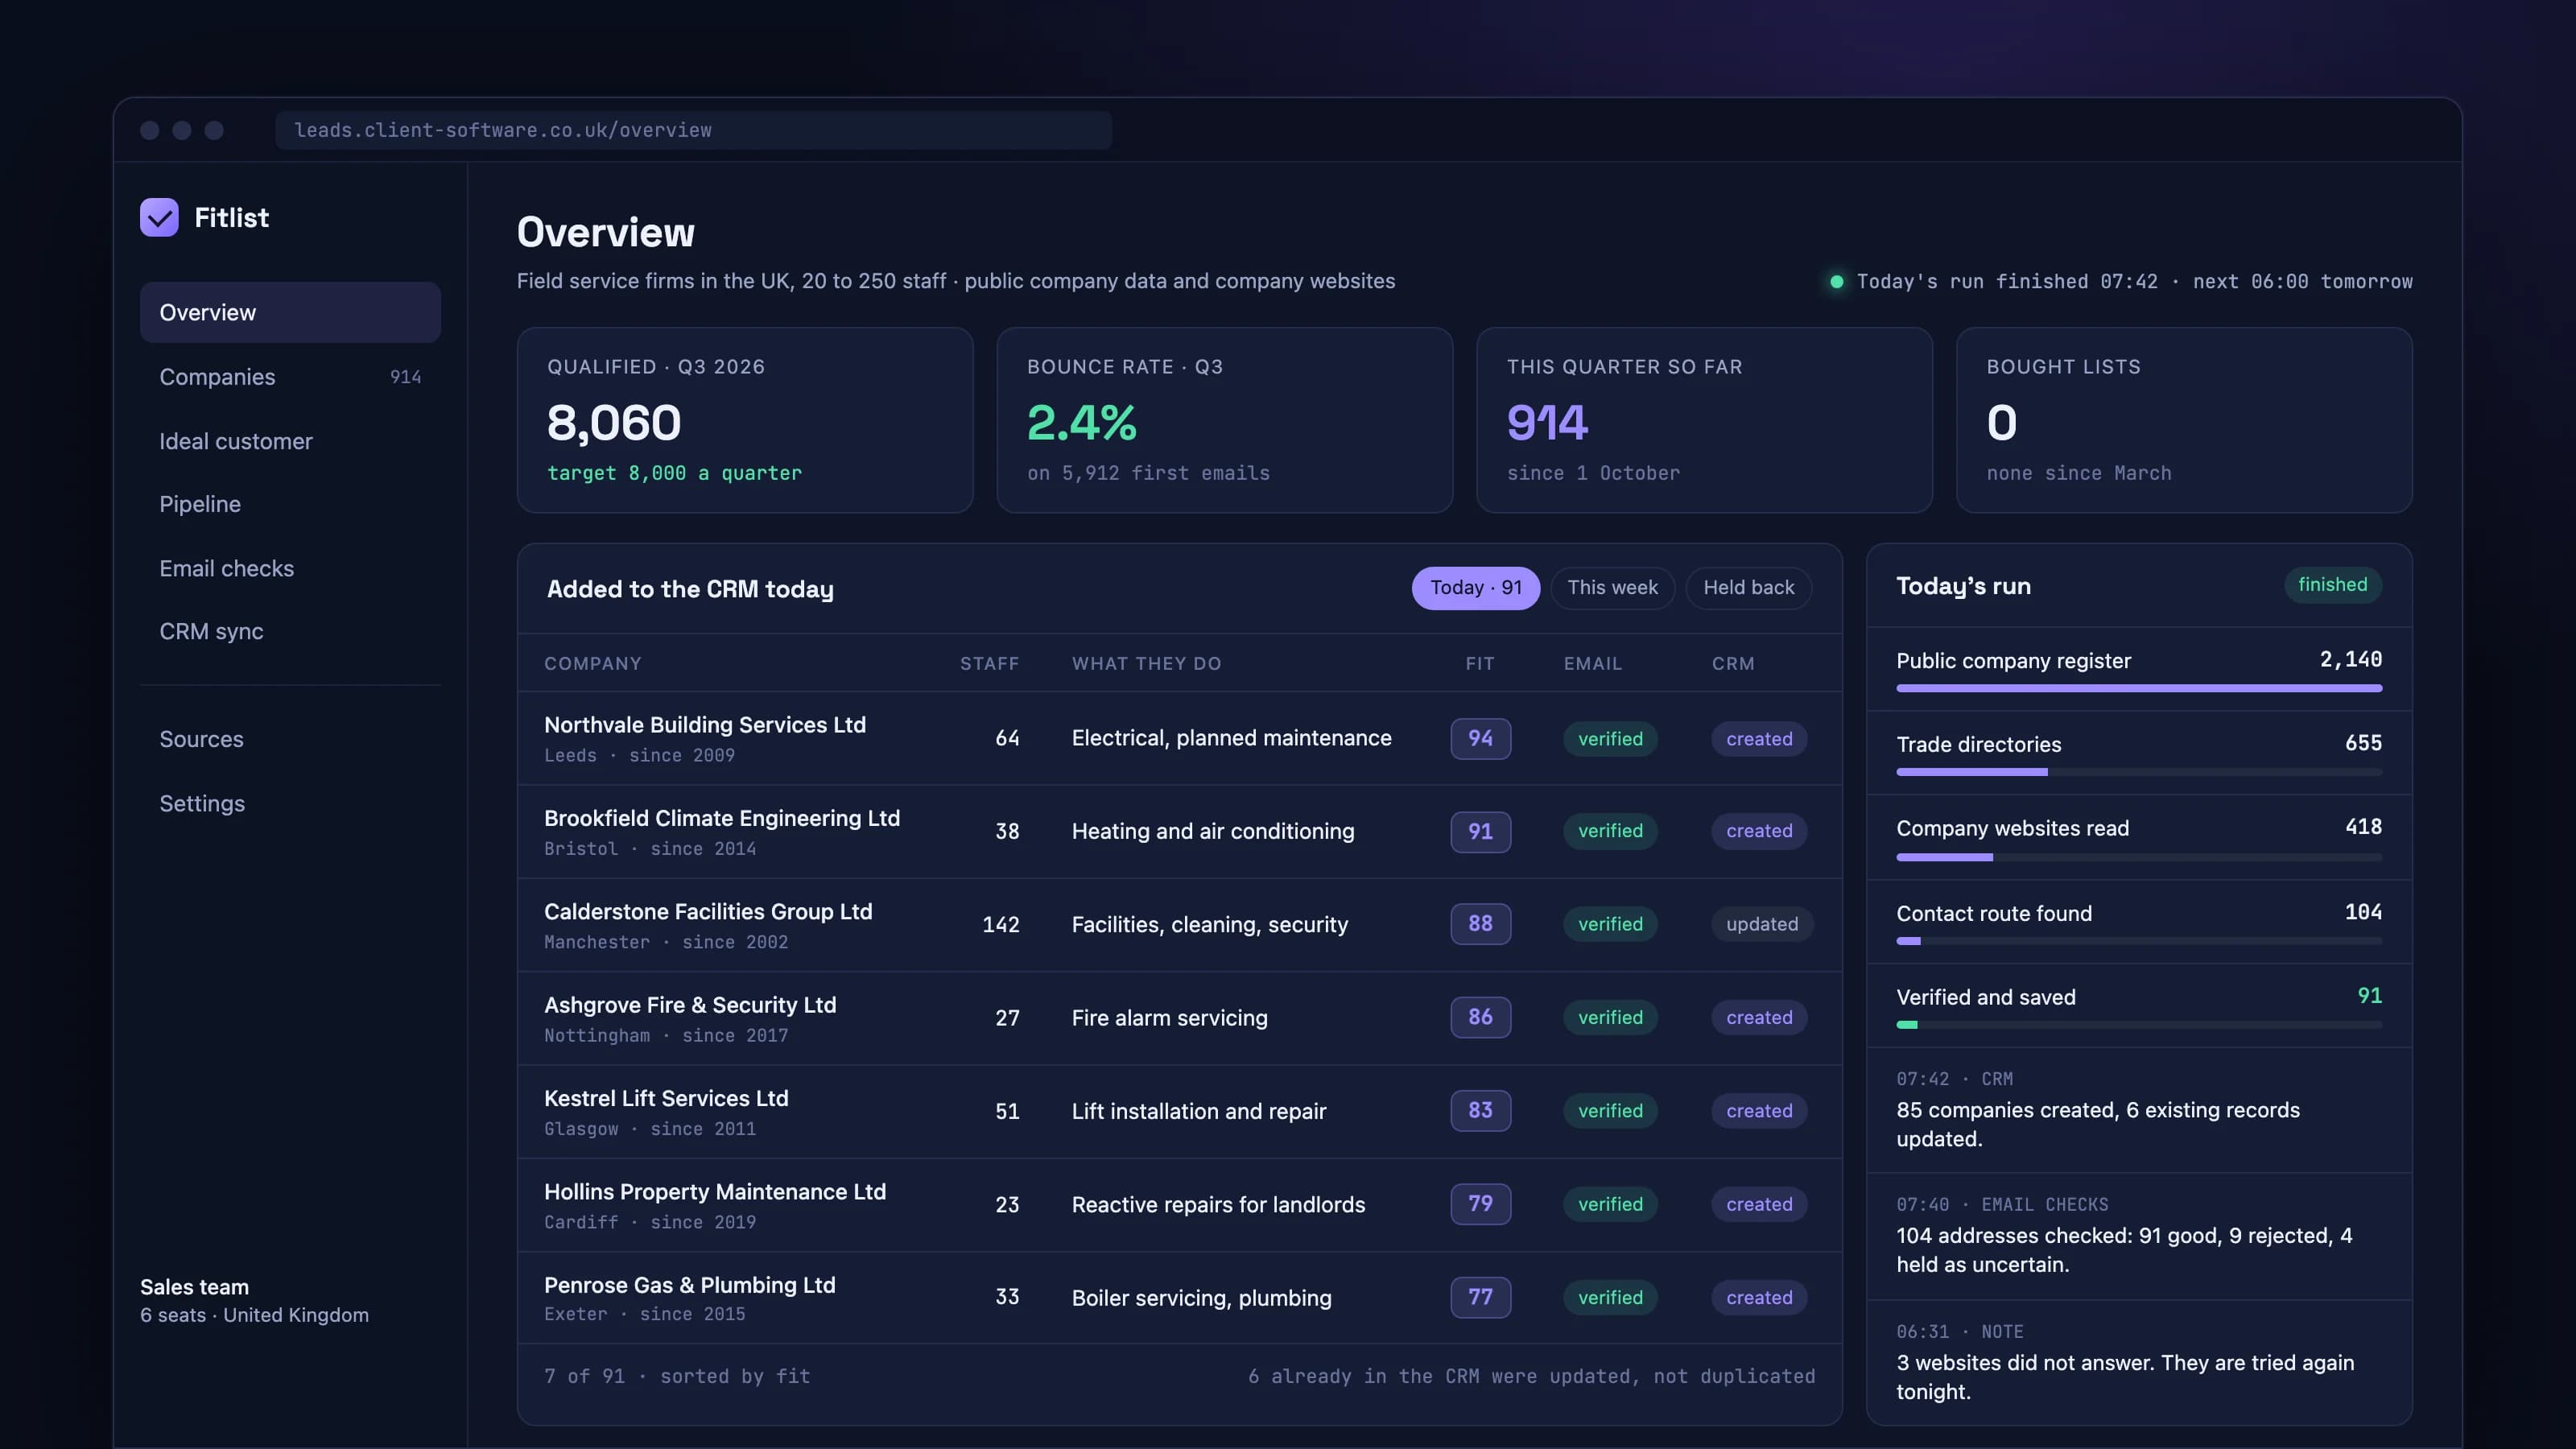Click the Fitlist checkmark logo icon
The width and height of the screenshot is (2576, 1449).
point(159,217)
